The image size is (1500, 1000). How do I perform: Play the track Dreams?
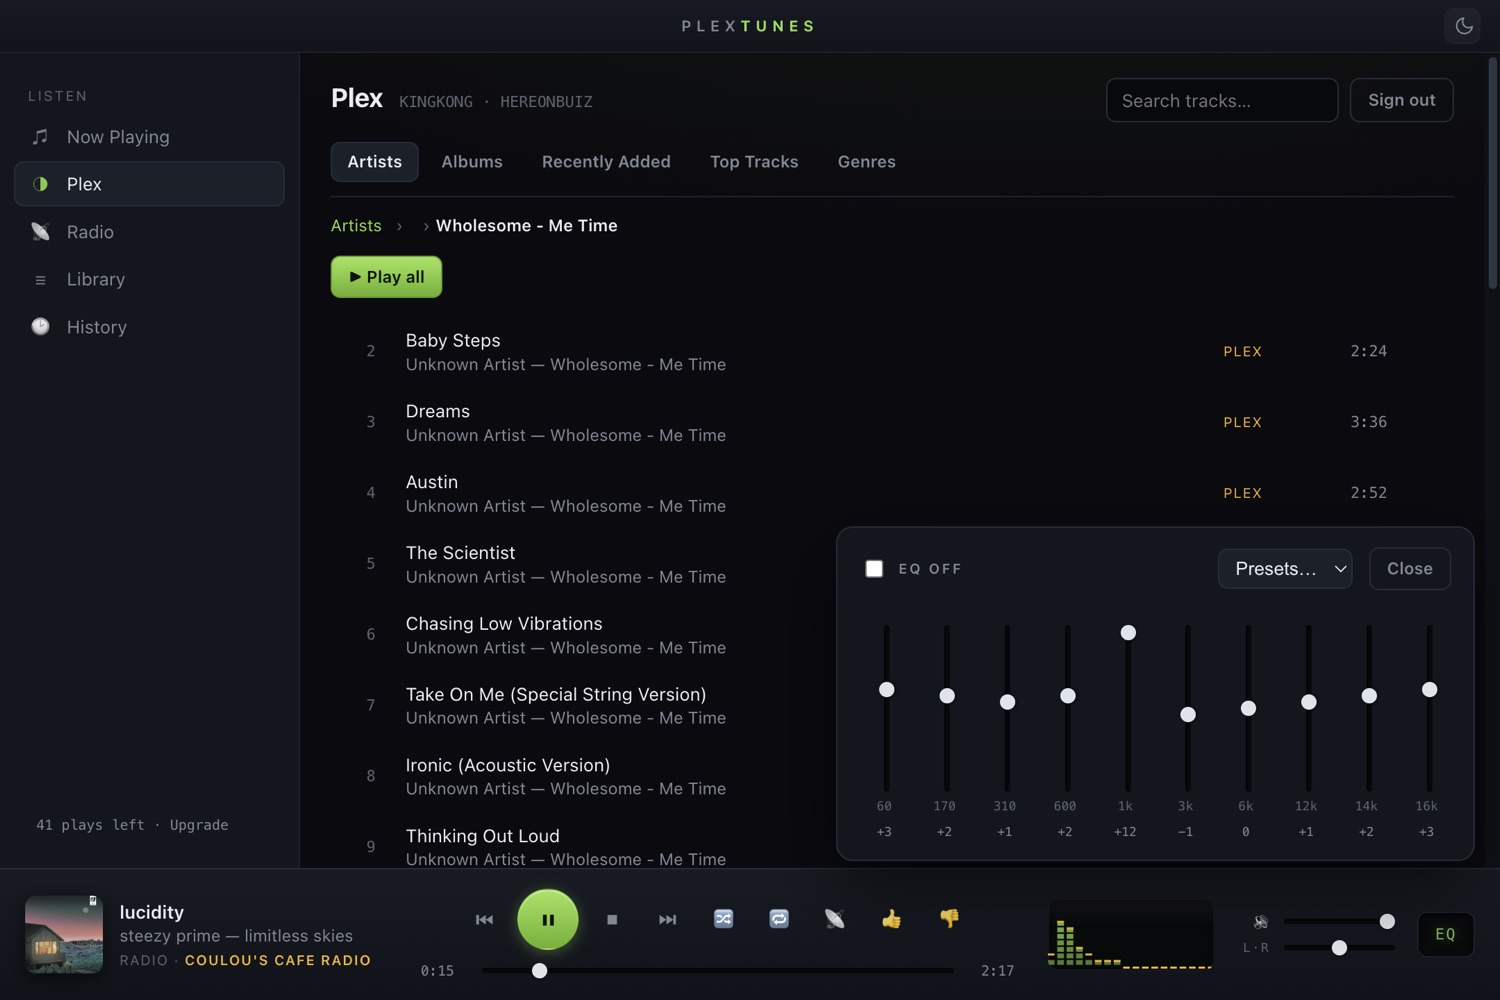coord(892,423)
